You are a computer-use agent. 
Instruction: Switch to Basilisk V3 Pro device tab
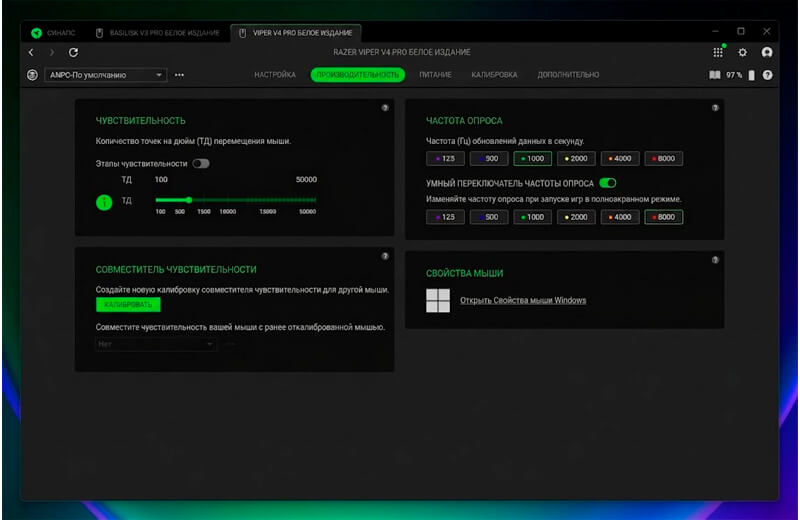158,33
